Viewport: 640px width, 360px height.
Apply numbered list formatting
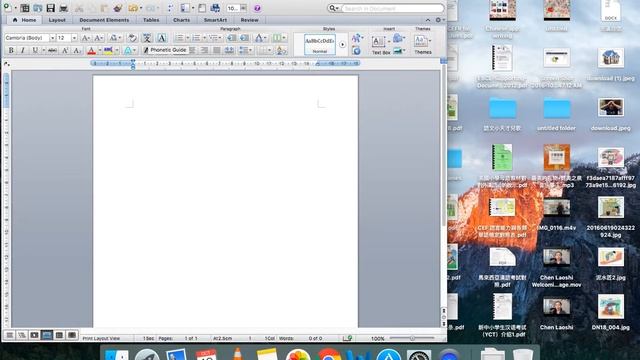(x=196, y=38)
